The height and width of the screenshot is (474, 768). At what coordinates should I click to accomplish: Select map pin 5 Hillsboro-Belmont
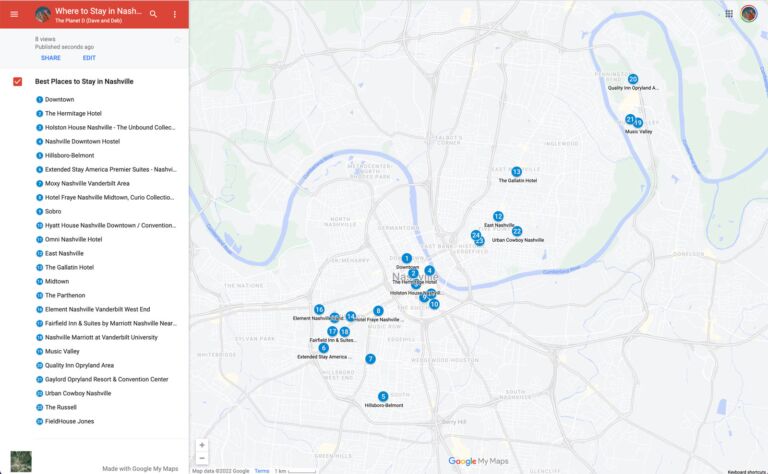pyautogui.click(x=383, y=397)
